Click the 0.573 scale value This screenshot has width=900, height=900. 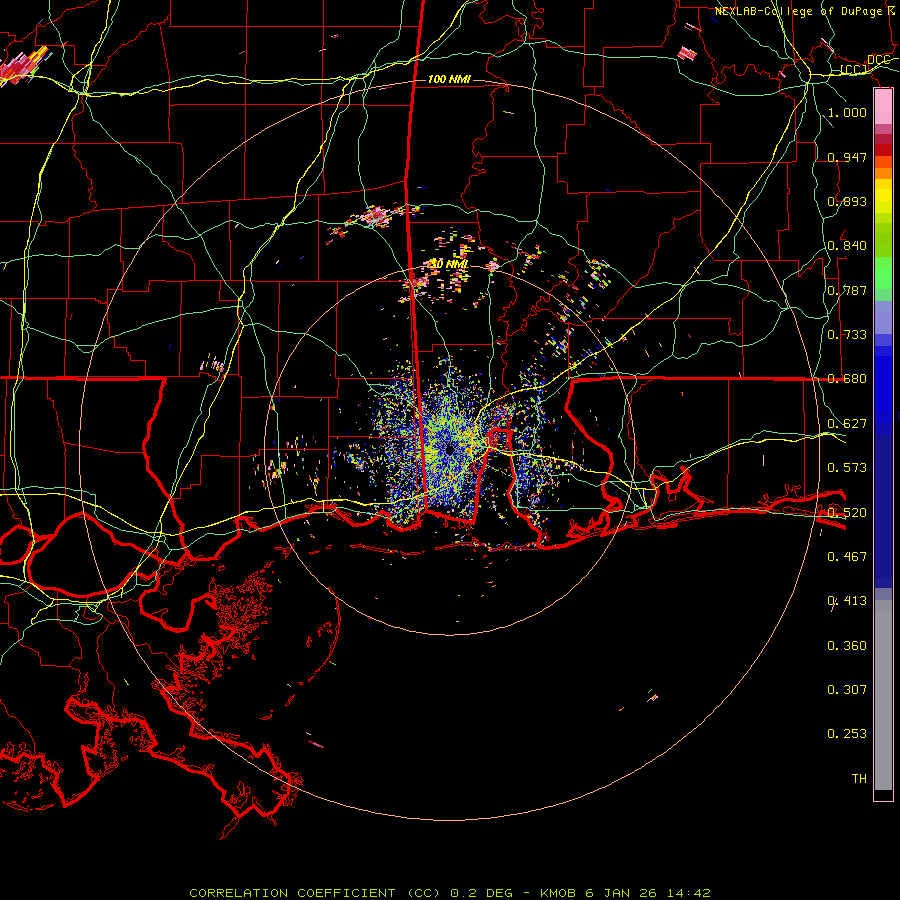click(x=847, y=468)
